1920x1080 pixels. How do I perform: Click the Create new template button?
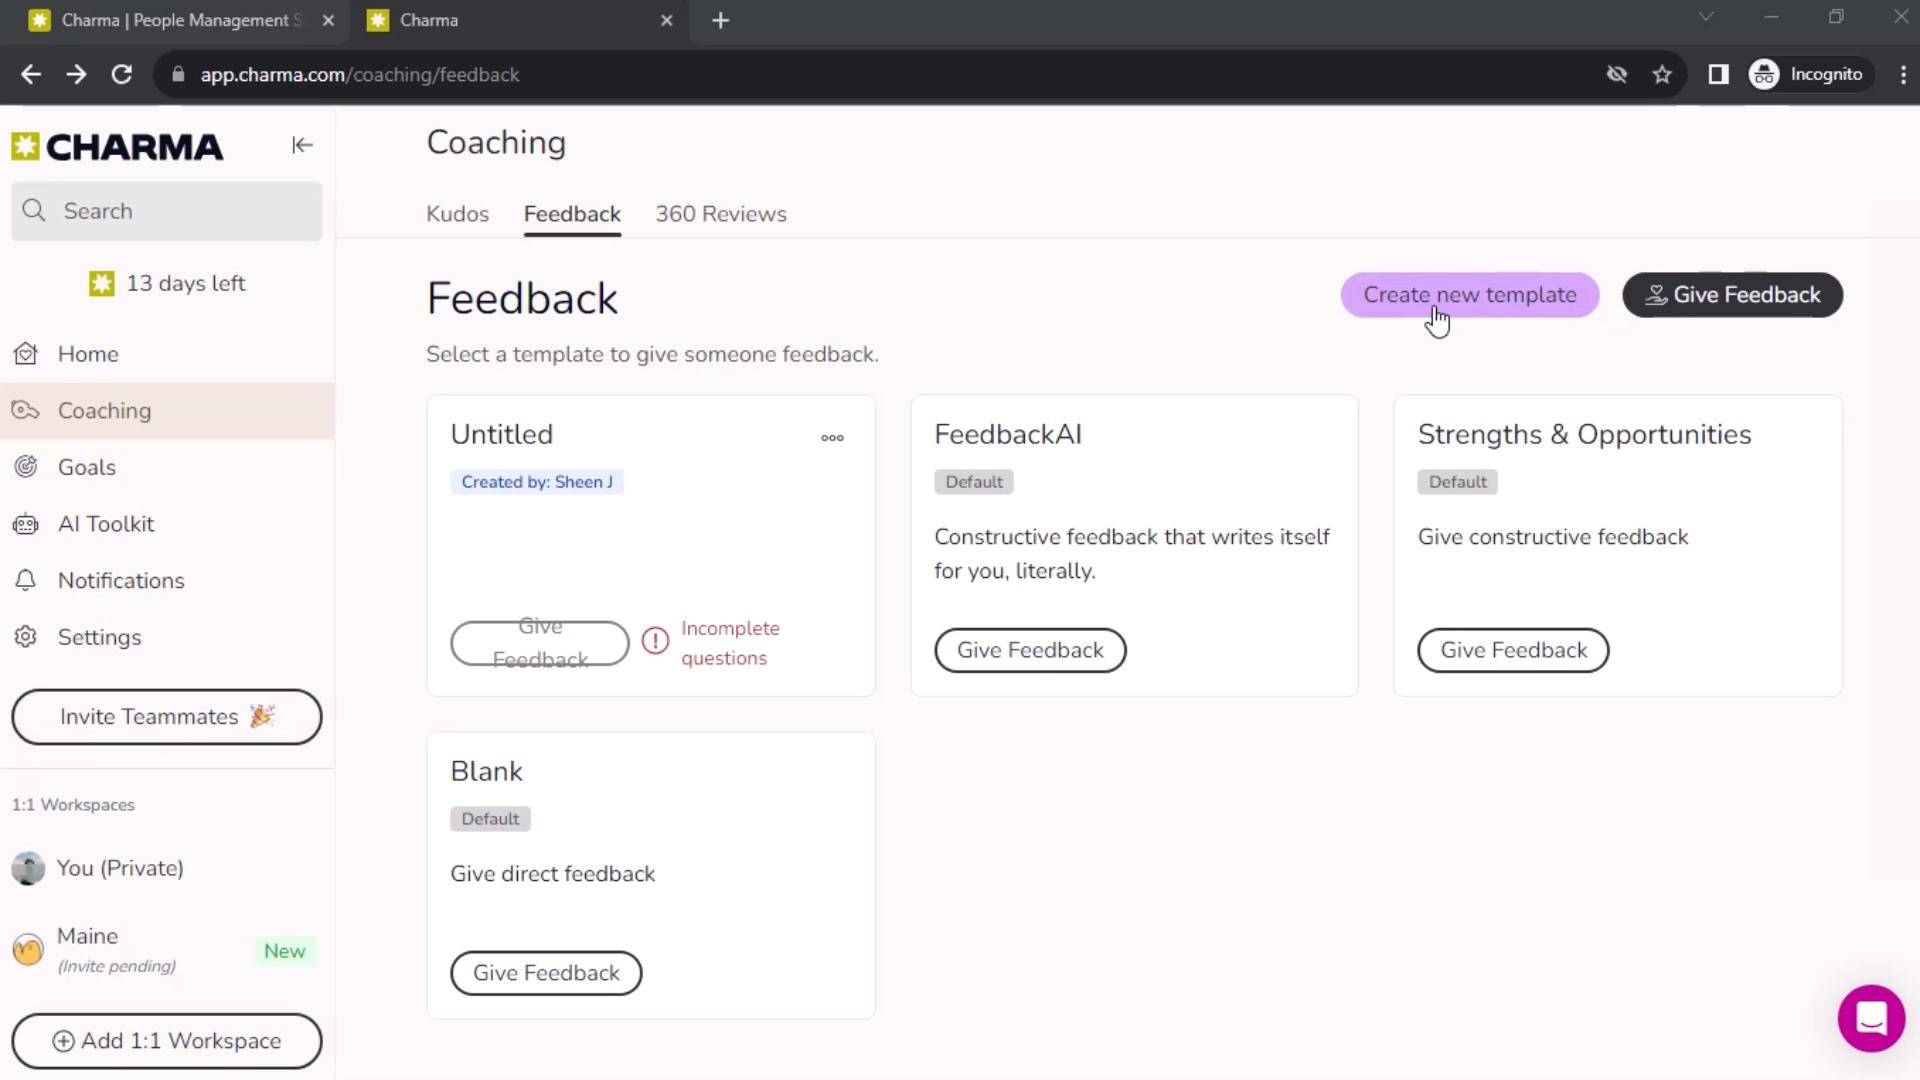1469,294
